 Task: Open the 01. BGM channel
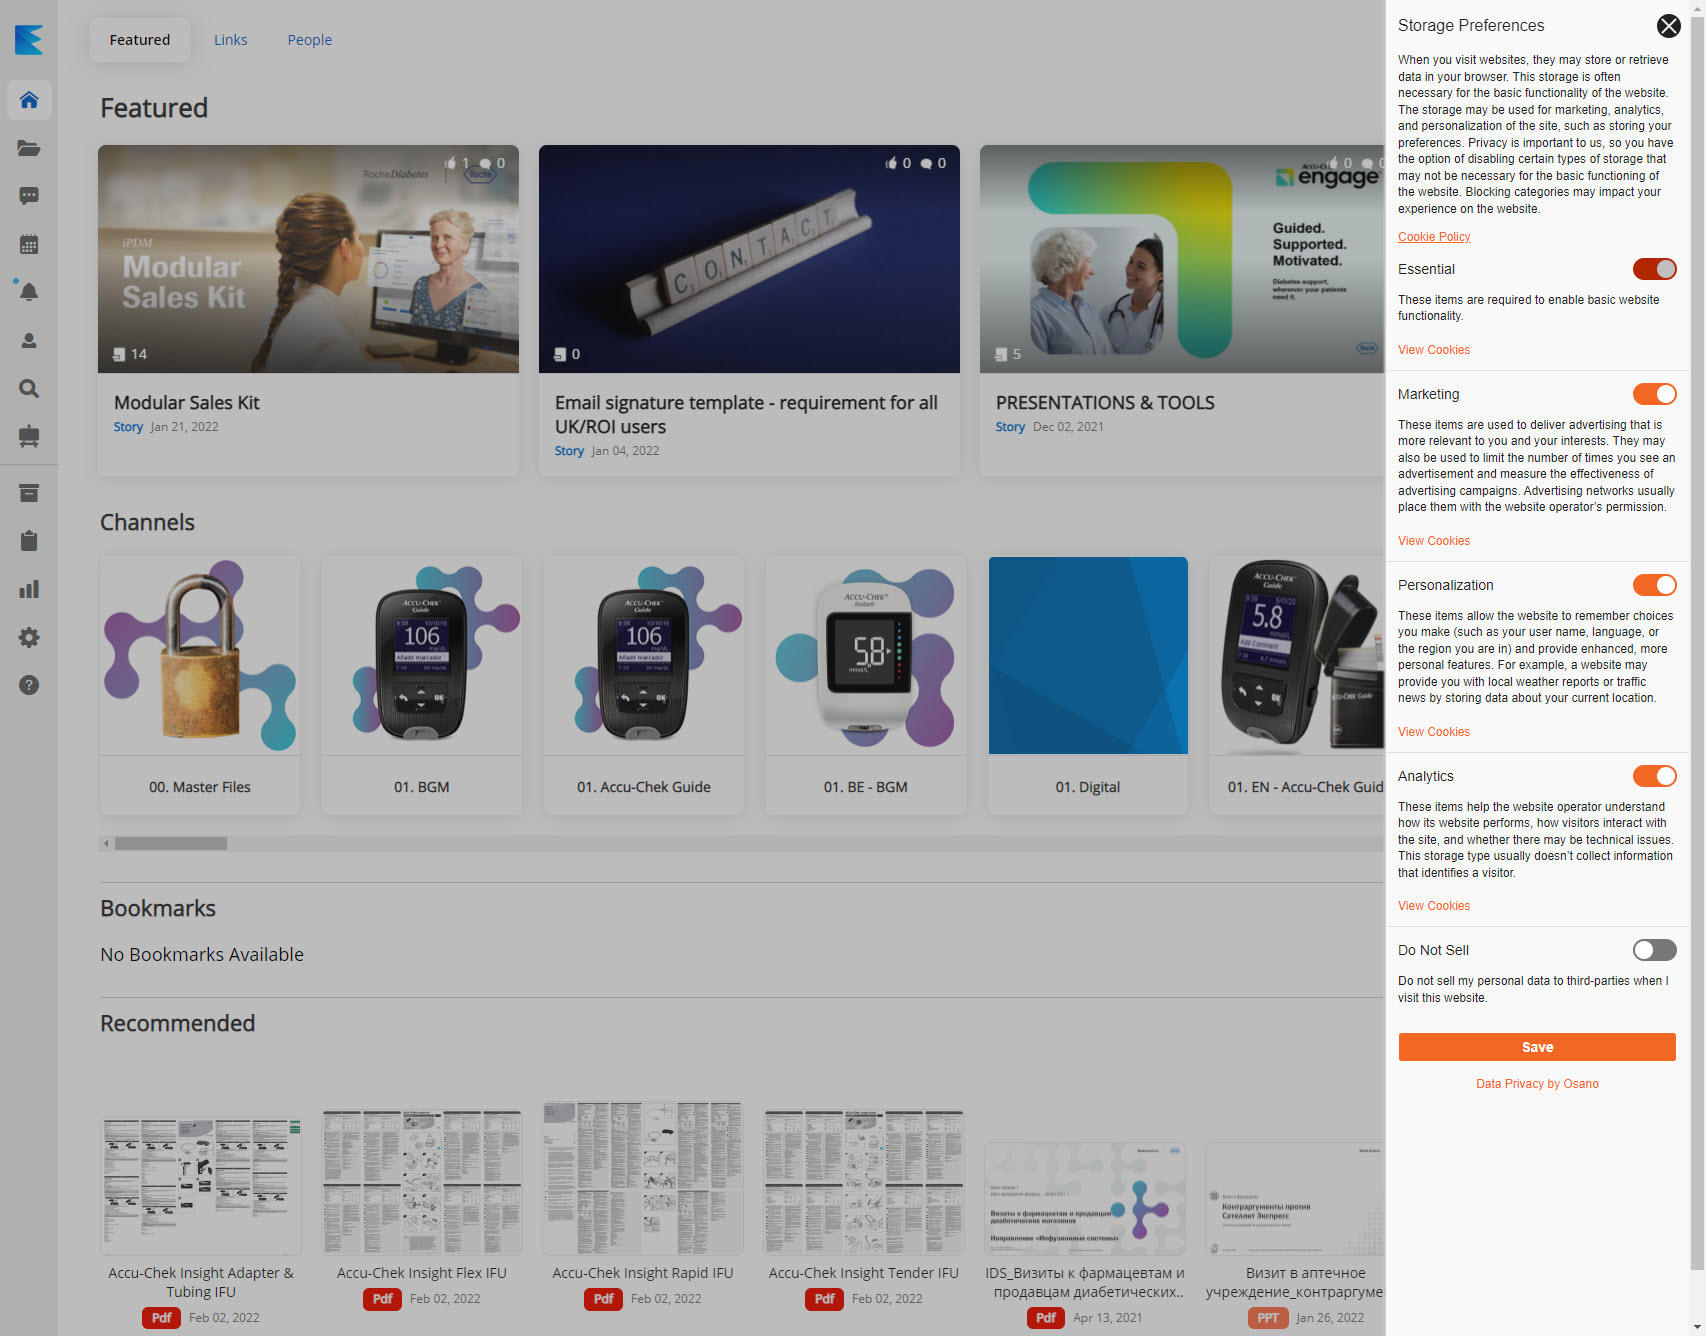point(422,685)
